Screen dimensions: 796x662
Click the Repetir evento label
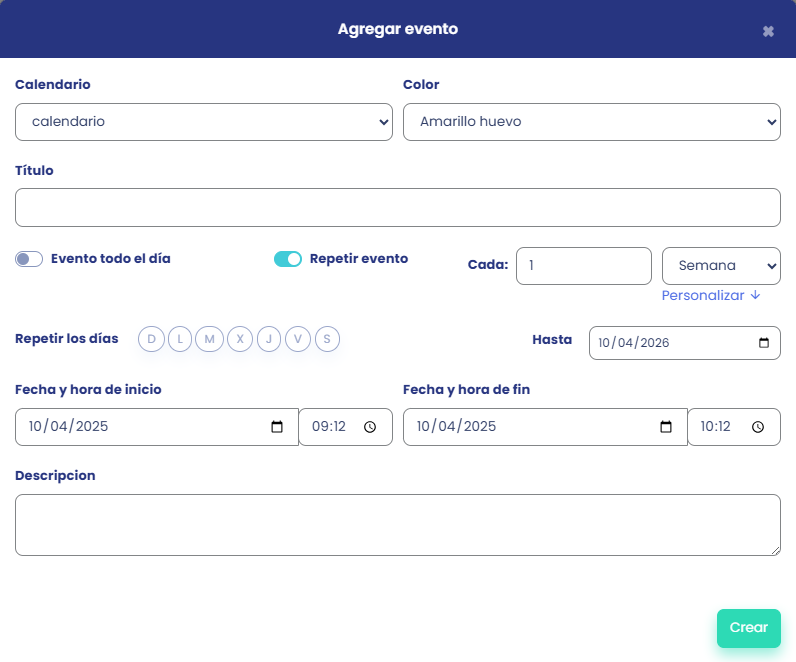point(359,259)
